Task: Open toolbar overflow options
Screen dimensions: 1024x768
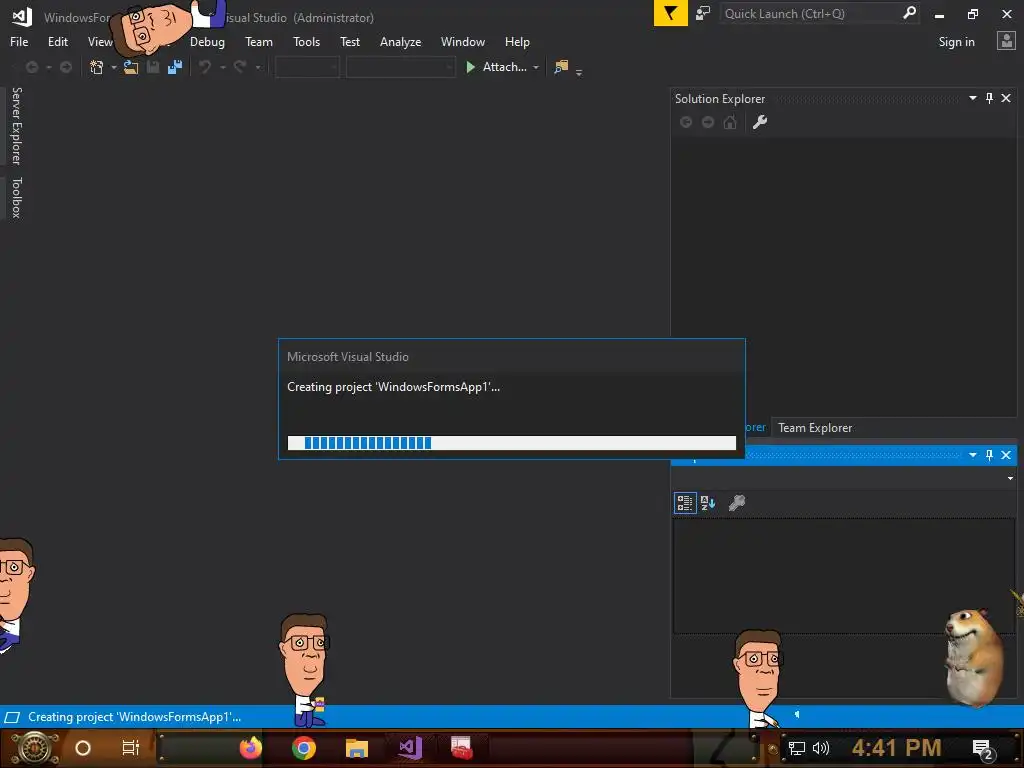Action: pyautogui.click(x=579, y=72)
